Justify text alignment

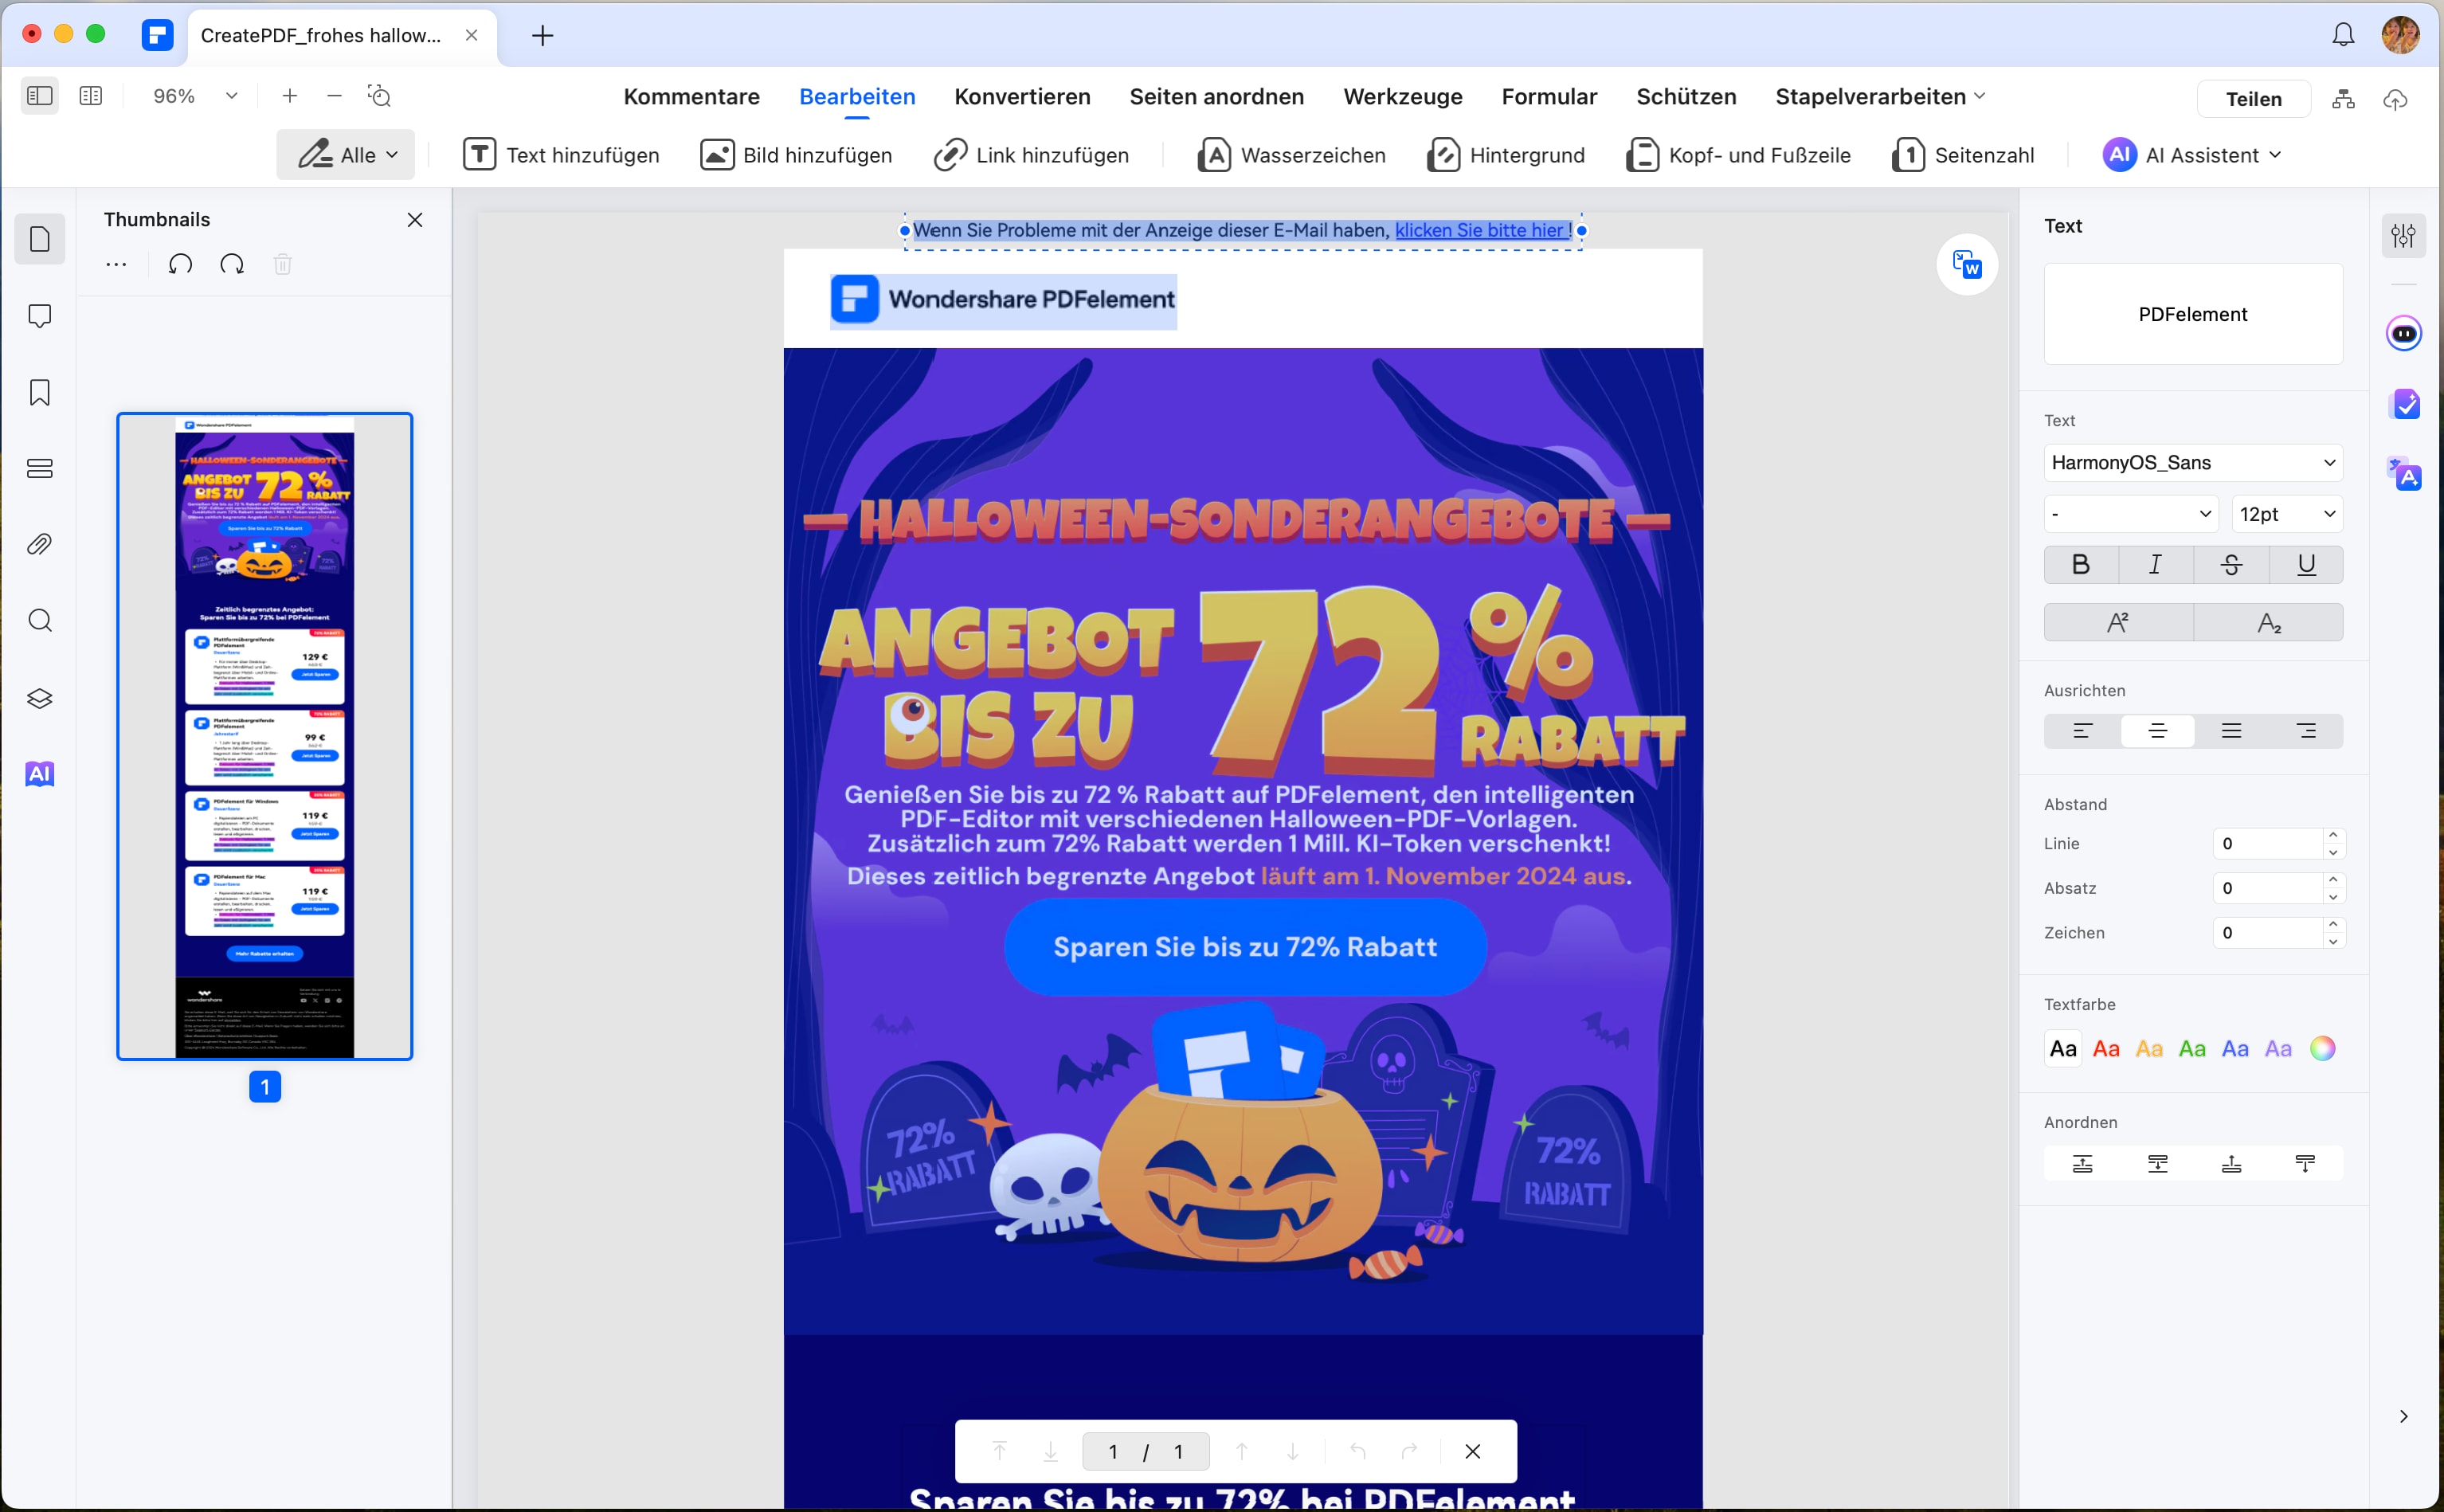click(2231, 731)
